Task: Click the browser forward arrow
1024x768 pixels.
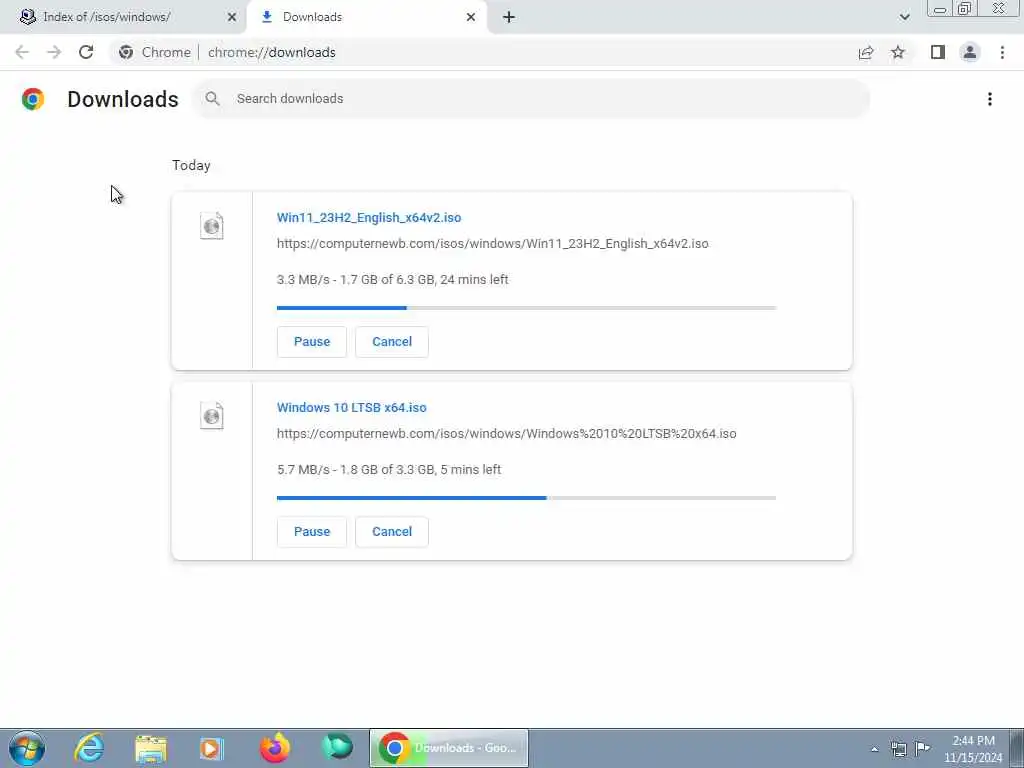Action: click(54, 52)
